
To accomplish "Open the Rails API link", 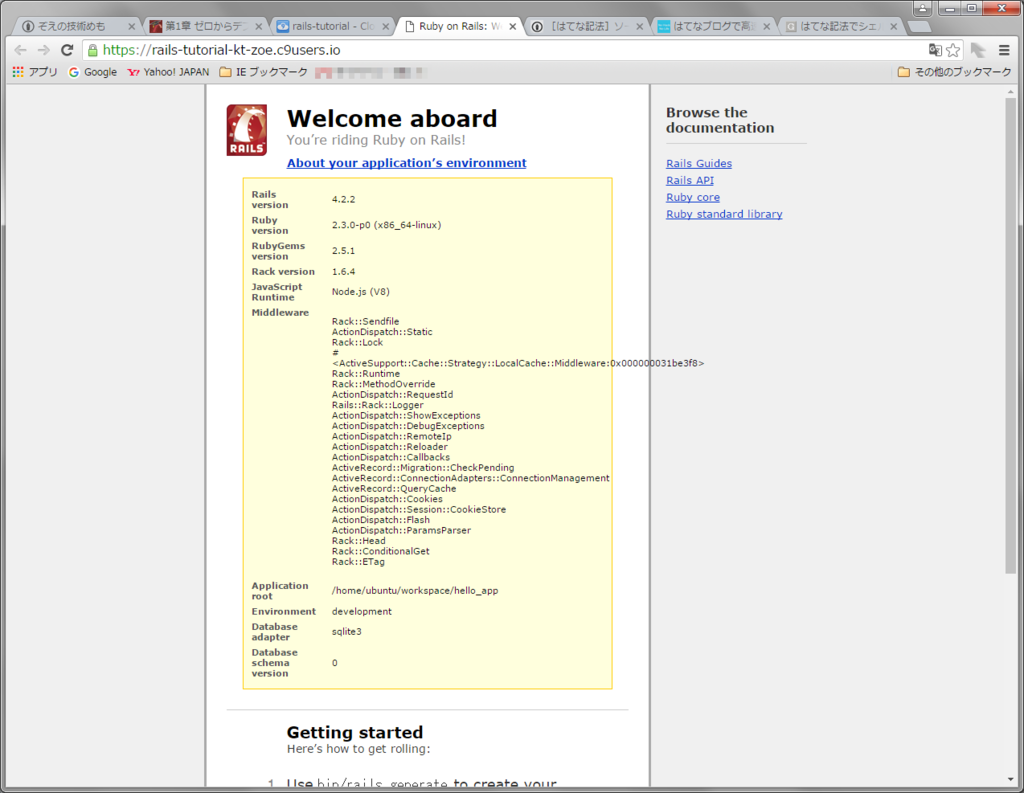I will coord(690,180).
